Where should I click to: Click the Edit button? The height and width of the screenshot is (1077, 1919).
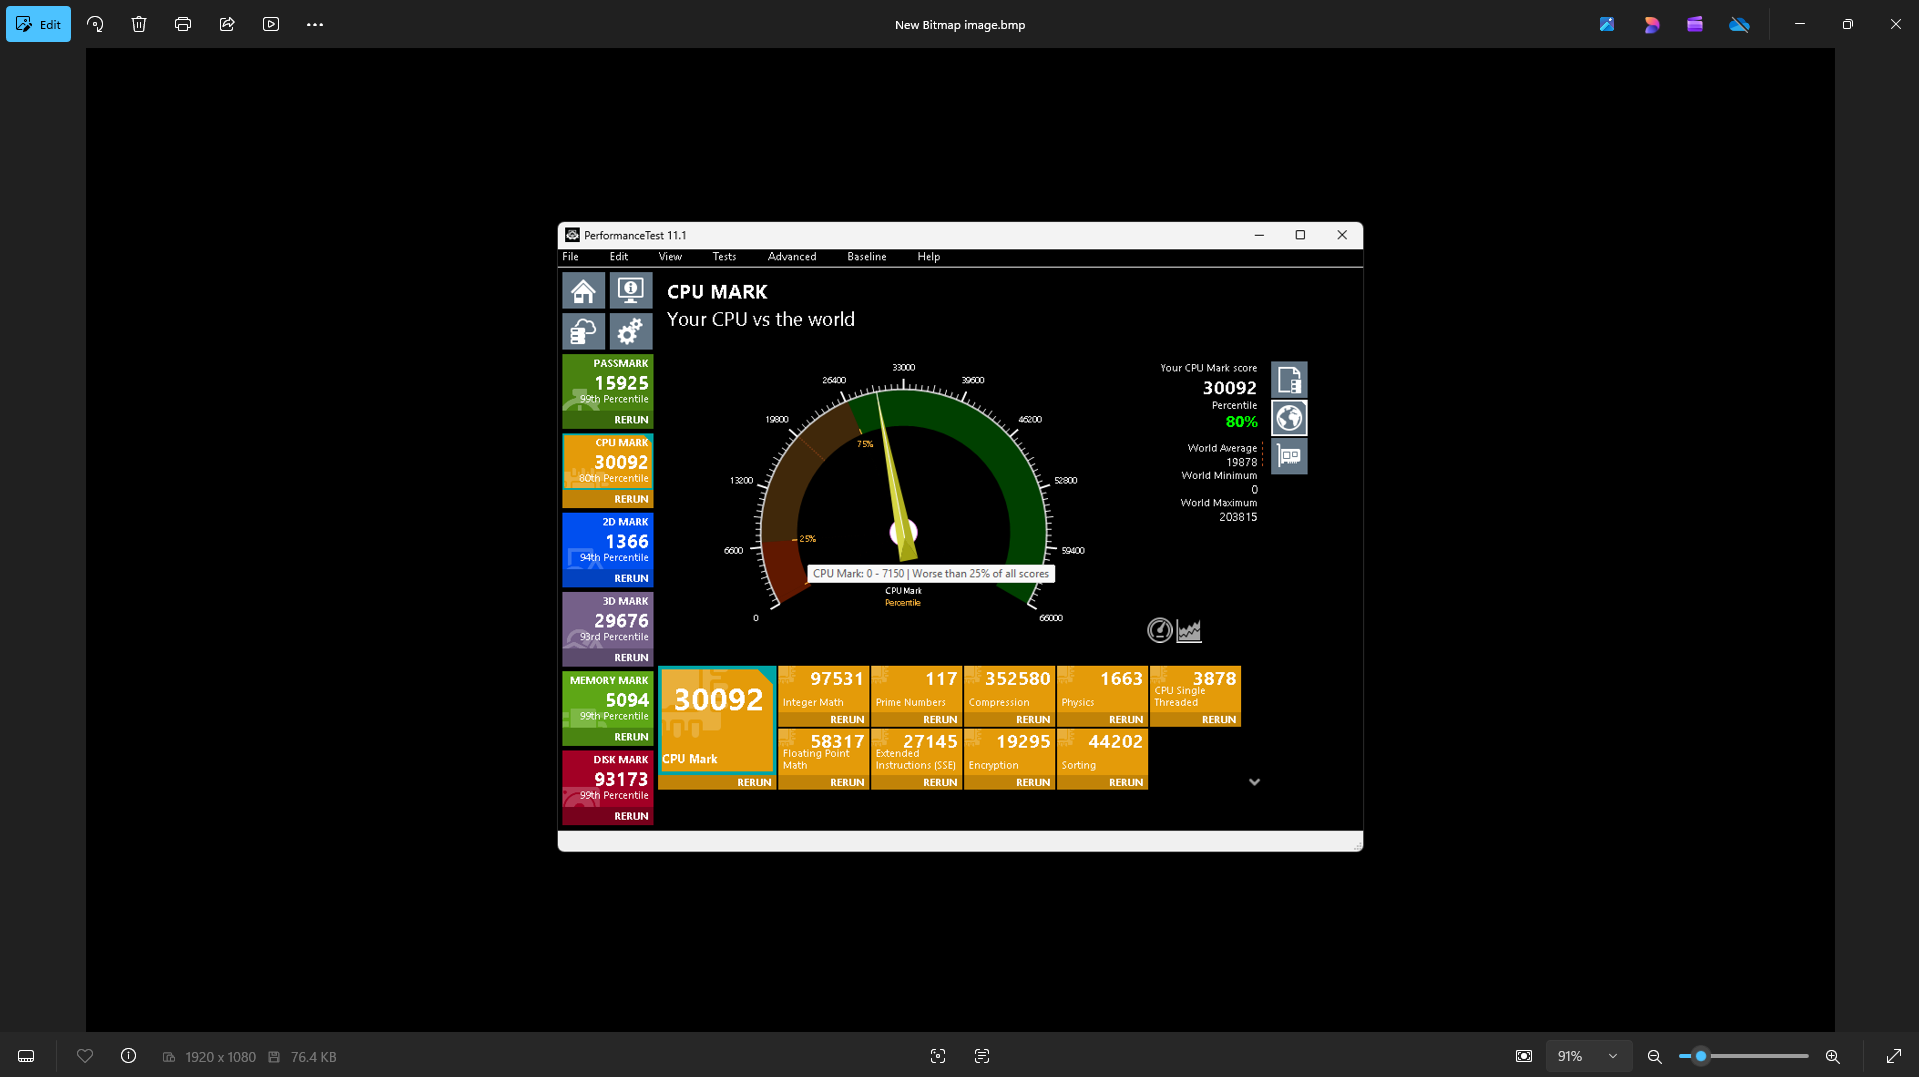(39, 24)
